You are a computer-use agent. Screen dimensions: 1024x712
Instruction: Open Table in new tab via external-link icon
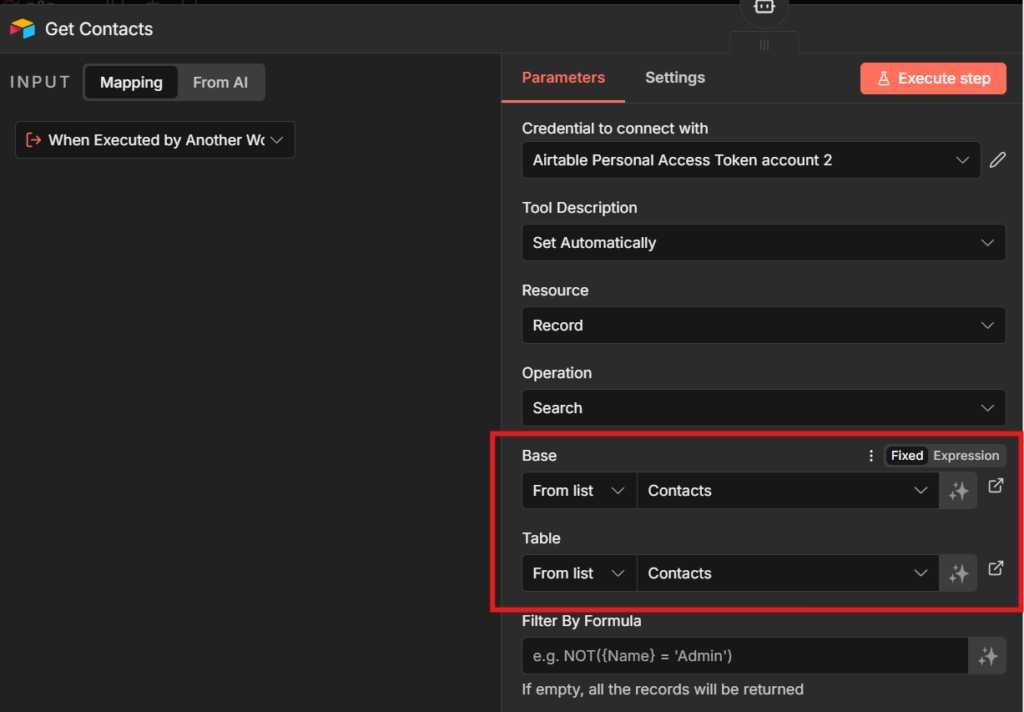[x=996, y=569]
